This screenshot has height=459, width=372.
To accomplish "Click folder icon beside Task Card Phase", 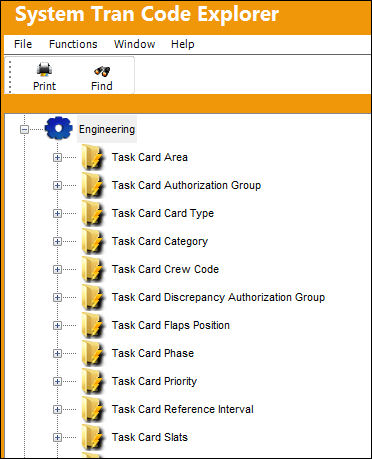I will click(x=92, y=353).
